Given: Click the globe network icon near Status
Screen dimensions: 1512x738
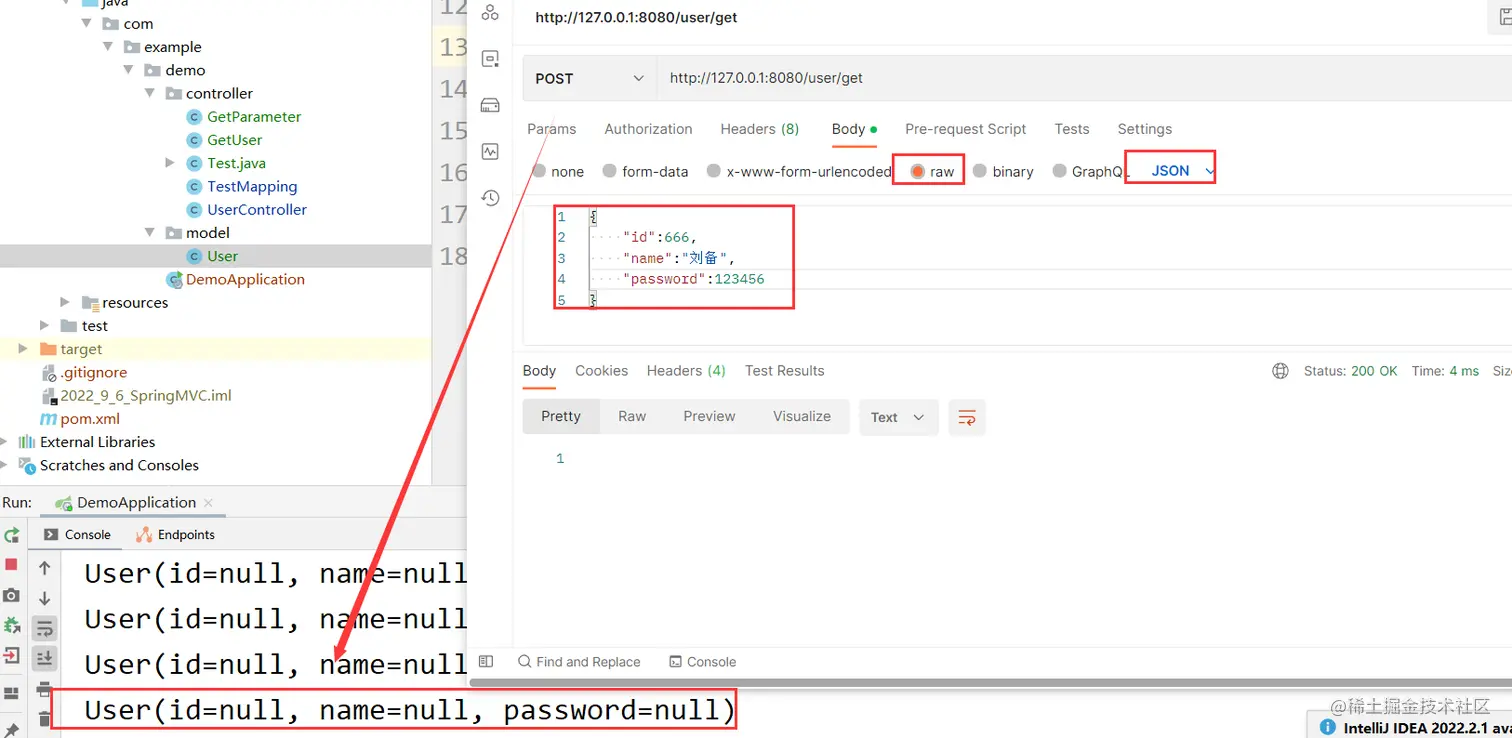Looking at the screenshot, I should [x=1280, y=371].
